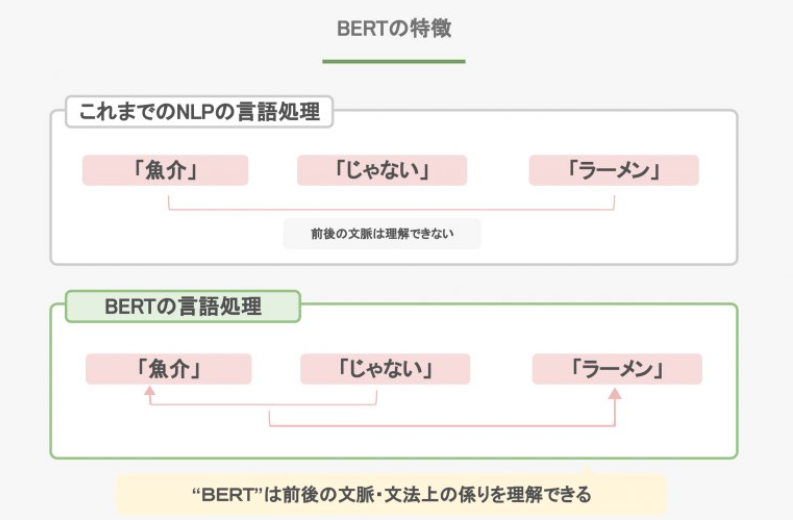This screenshot has width=793, height=520.
Task: Click 「ラーメン」 box in the upper NLP panel
Action: pos(613,170)
